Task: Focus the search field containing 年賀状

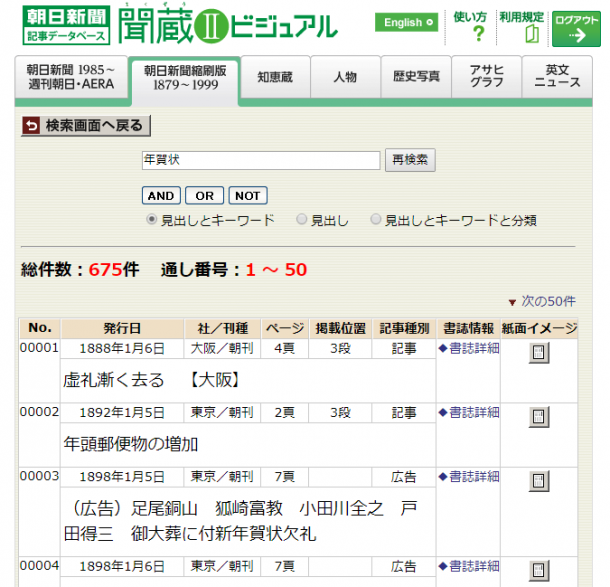Action: tap(261, 160)
